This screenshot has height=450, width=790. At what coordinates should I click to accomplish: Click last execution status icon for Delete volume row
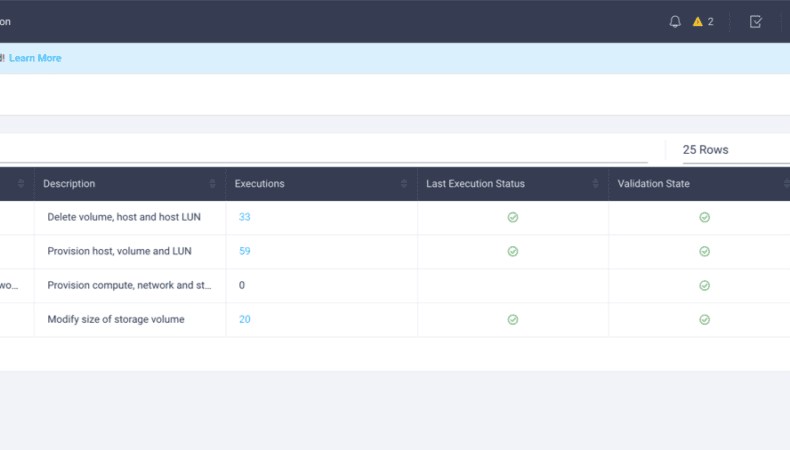[512, 217]
